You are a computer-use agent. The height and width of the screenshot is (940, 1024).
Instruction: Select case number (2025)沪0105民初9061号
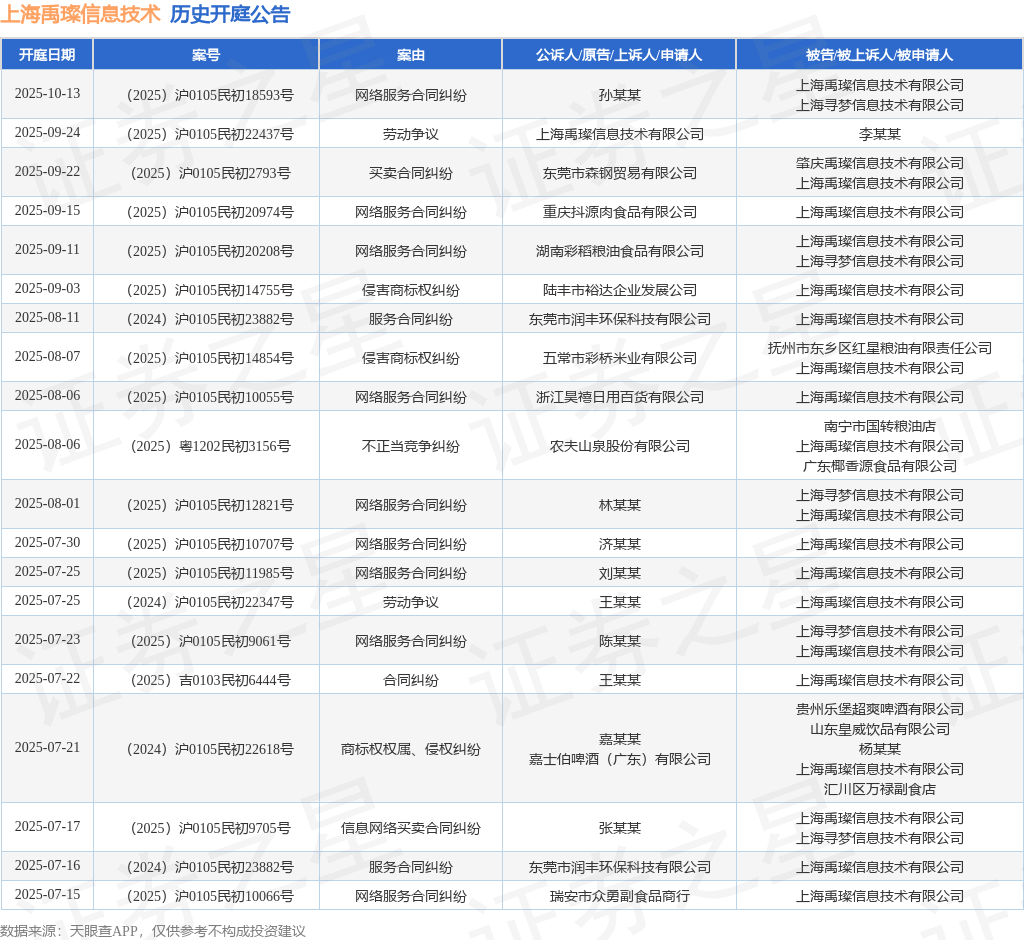coord(210,641)
